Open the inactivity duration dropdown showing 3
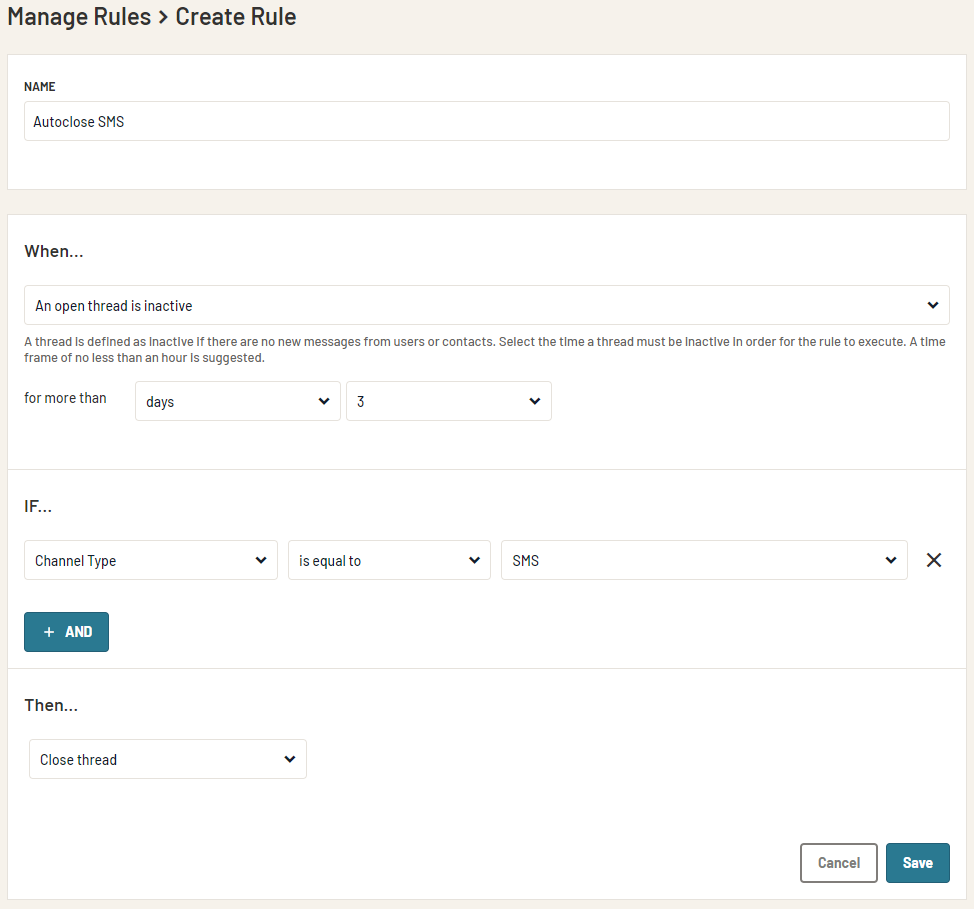The image size is (974, 909). [448, 400]
